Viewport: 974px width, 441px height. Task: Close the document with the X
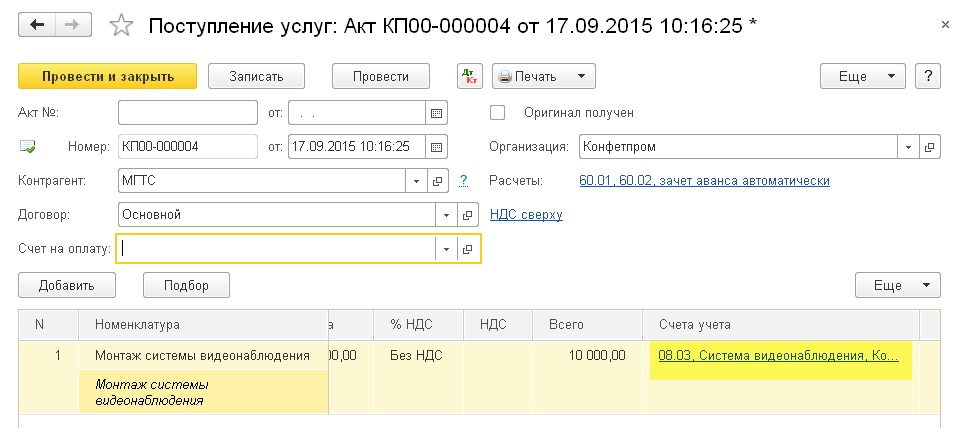(945, 25)
